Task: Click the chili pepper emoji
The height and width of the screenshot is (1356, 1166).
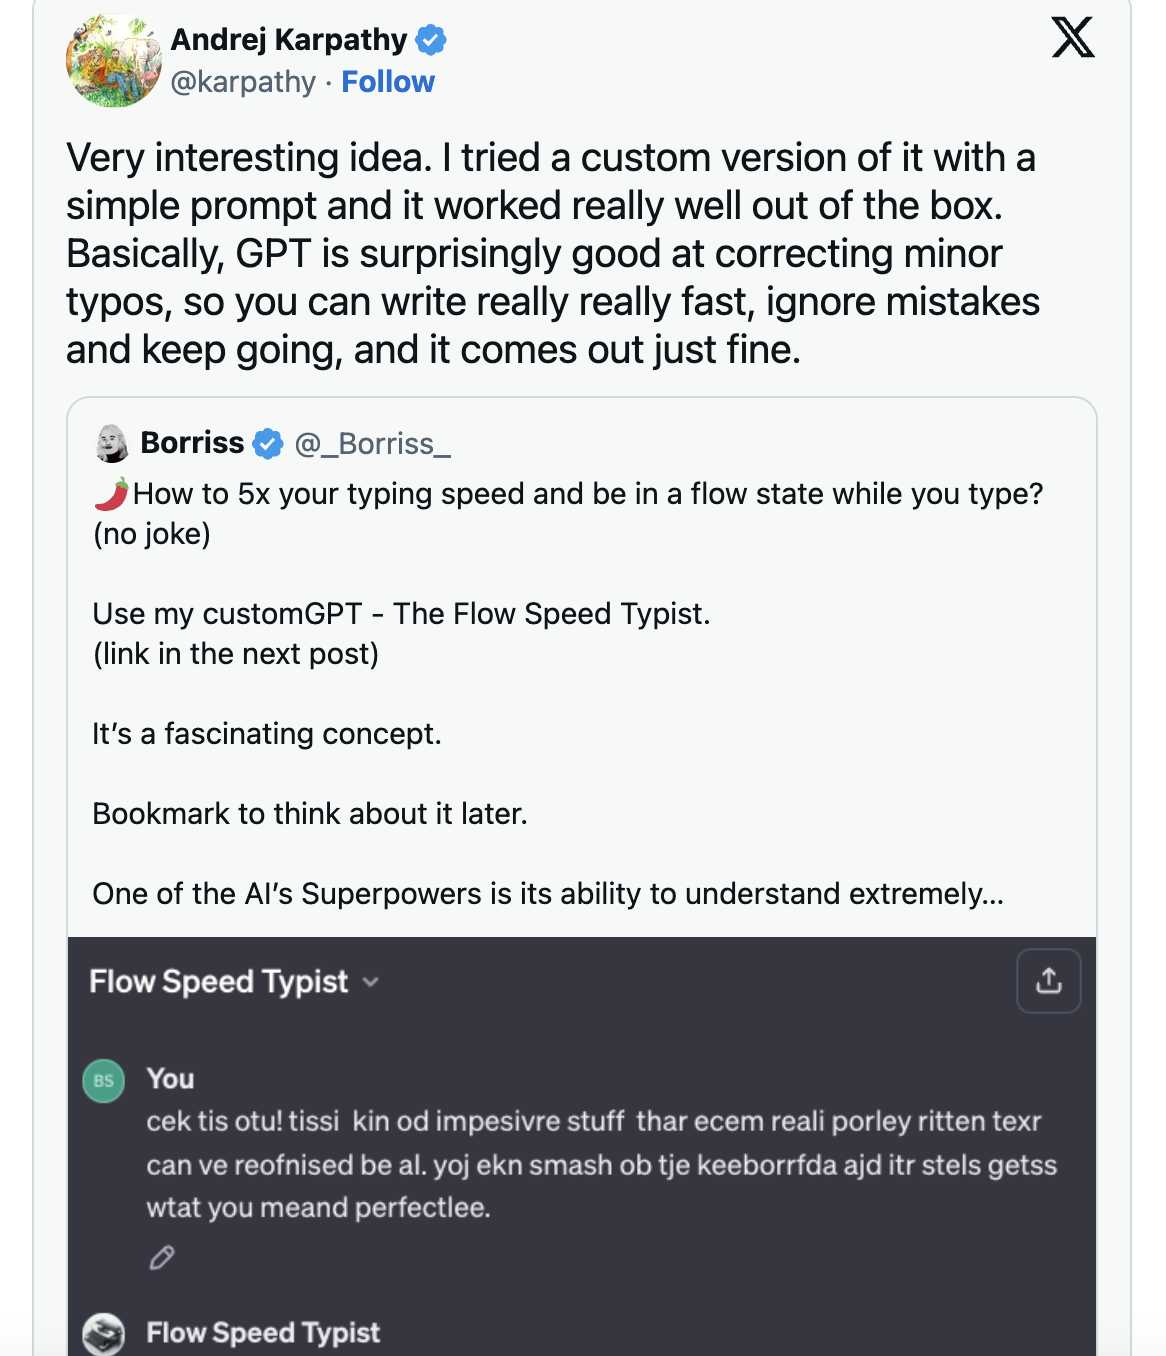Action: pyautogui.click(x=112, y=494)
